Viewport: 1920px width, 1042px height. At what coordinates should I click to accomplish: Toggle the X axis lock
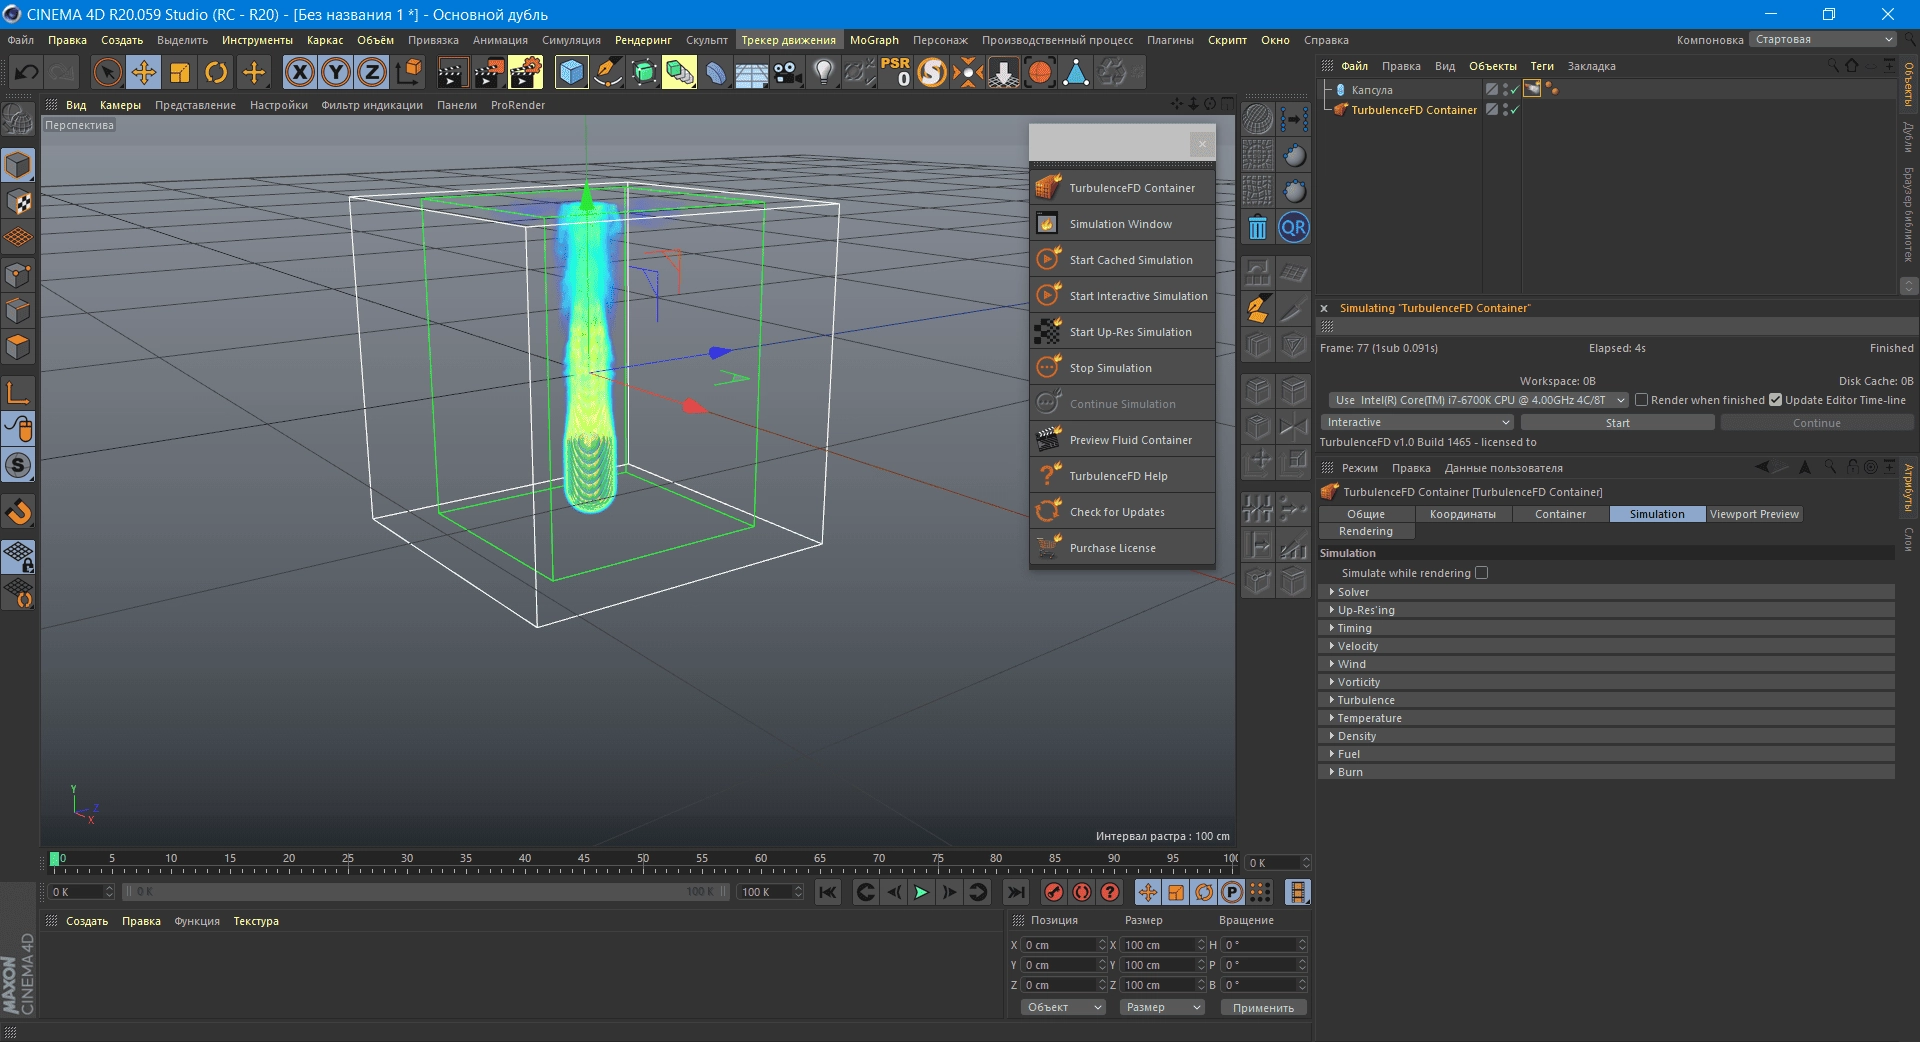point(299,72)
